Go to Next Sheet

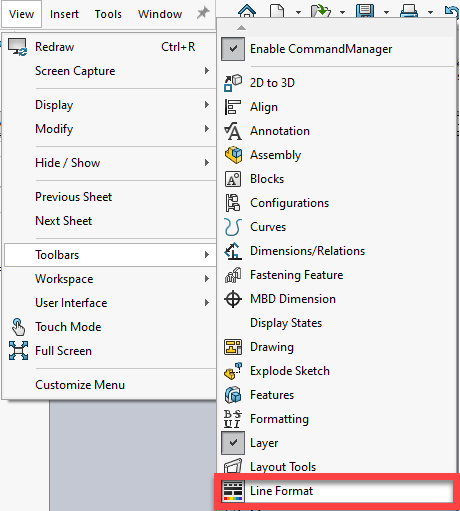[x=63, y=221]
